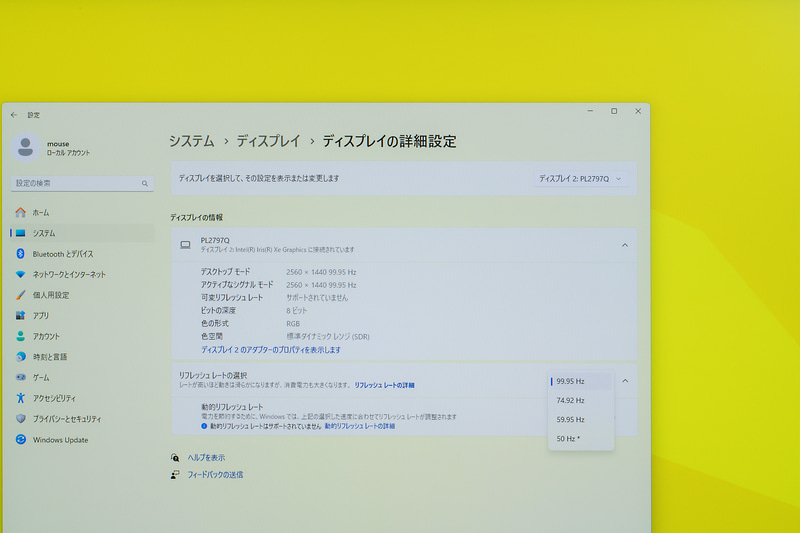Open 個人用設定 page
800x533 pixels.
point(82,295)
